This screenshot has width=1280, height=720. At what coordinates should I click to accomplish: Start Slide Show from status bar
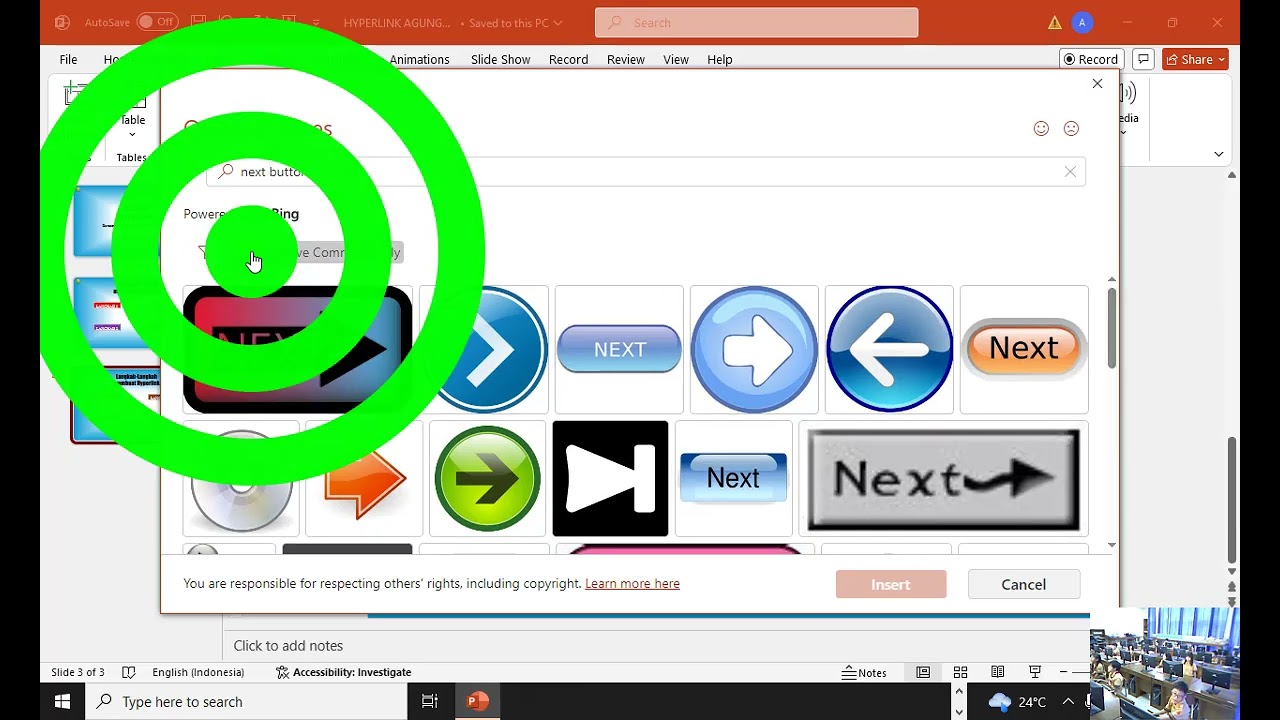[x=1035, y=672]
